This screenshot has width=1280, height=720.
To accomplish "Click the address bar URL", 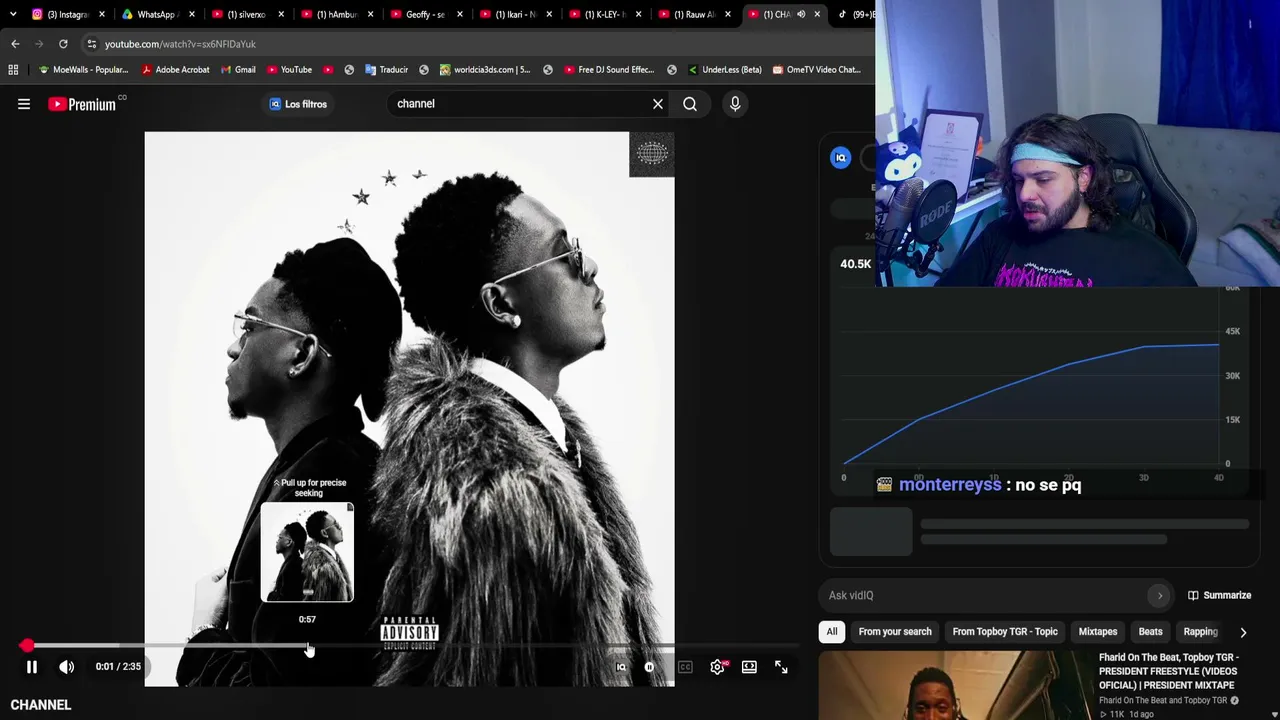I will [x=180, y=44].
